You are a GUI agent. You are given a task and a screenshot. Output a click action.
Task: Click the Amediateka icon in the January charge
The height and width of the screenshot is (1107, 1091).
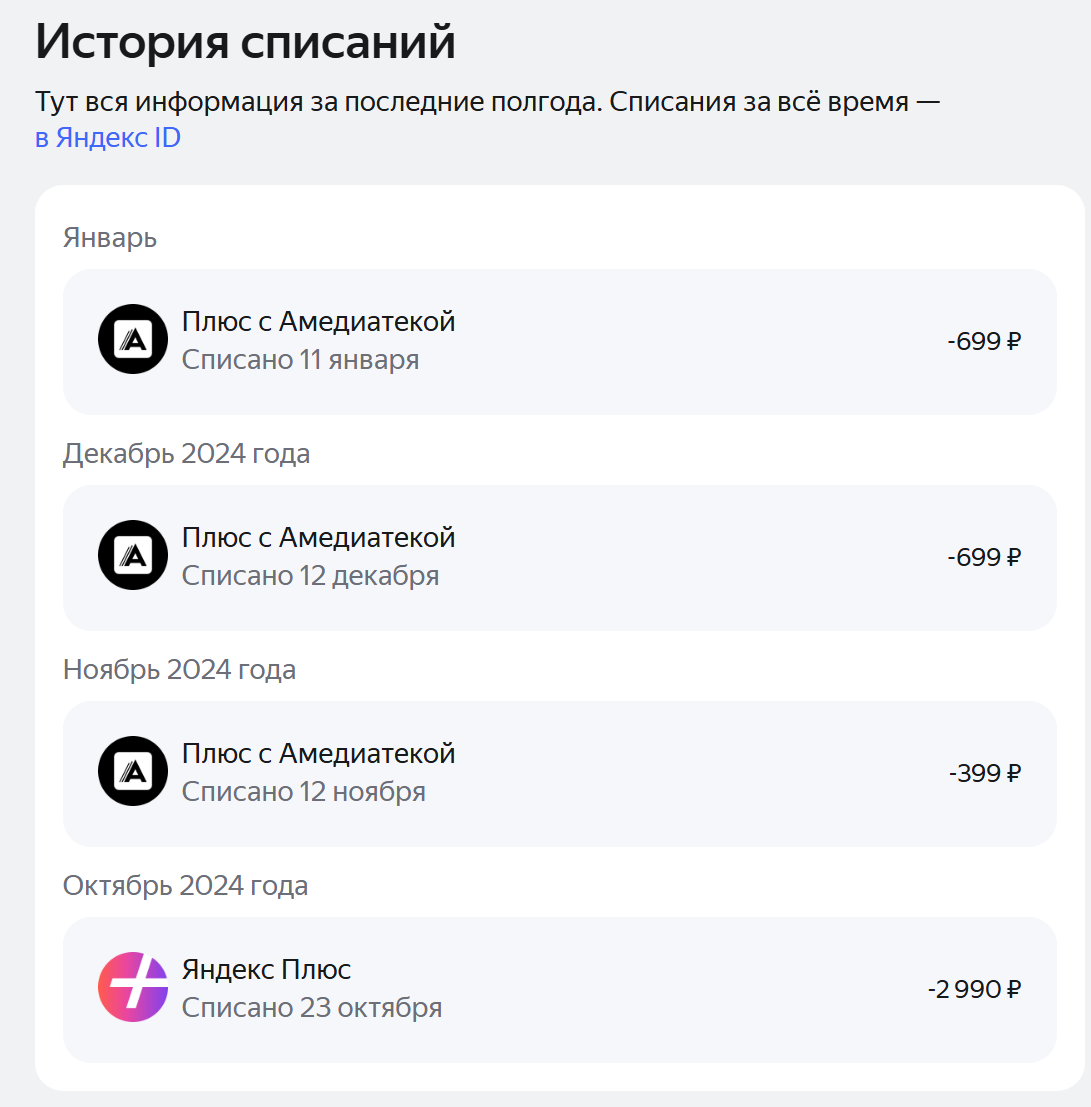click(133, 340)
